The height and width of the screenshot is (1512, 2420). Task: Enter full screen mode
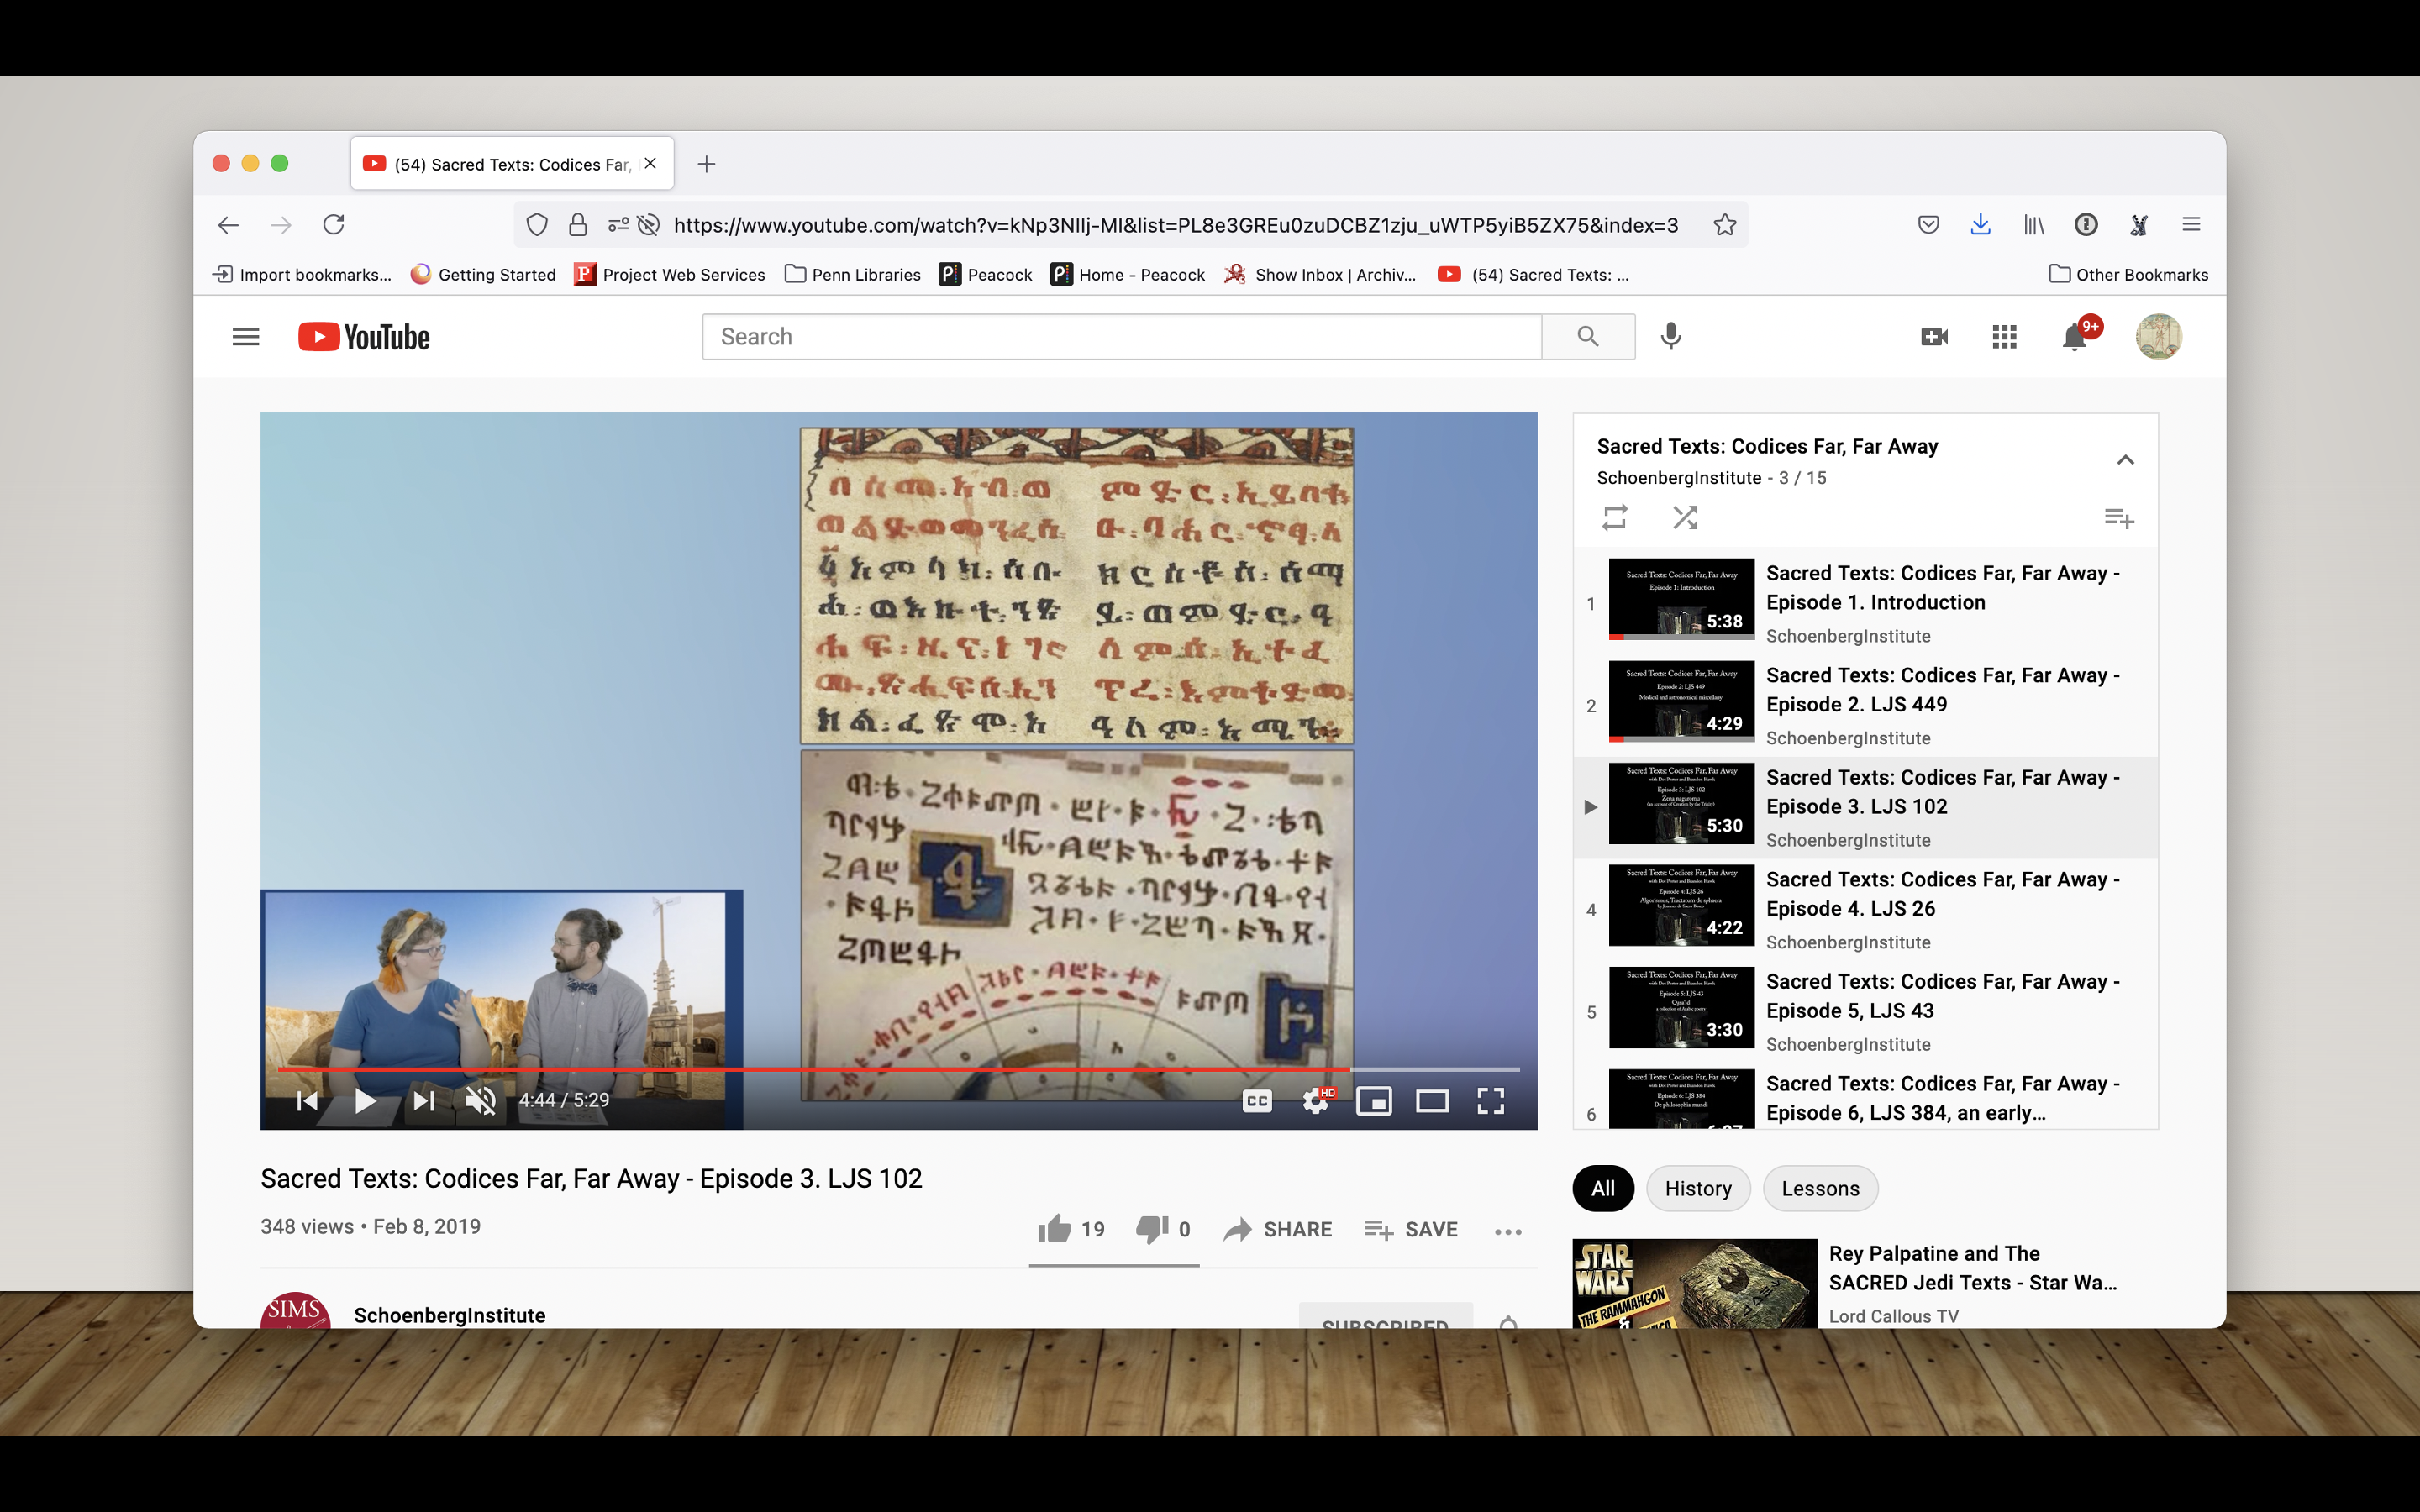pos(1490,1101)
